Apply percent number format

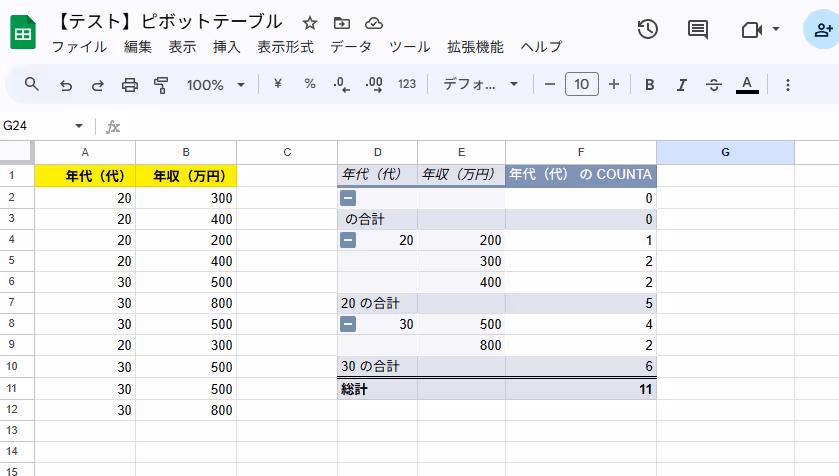[x=310, y=84]
